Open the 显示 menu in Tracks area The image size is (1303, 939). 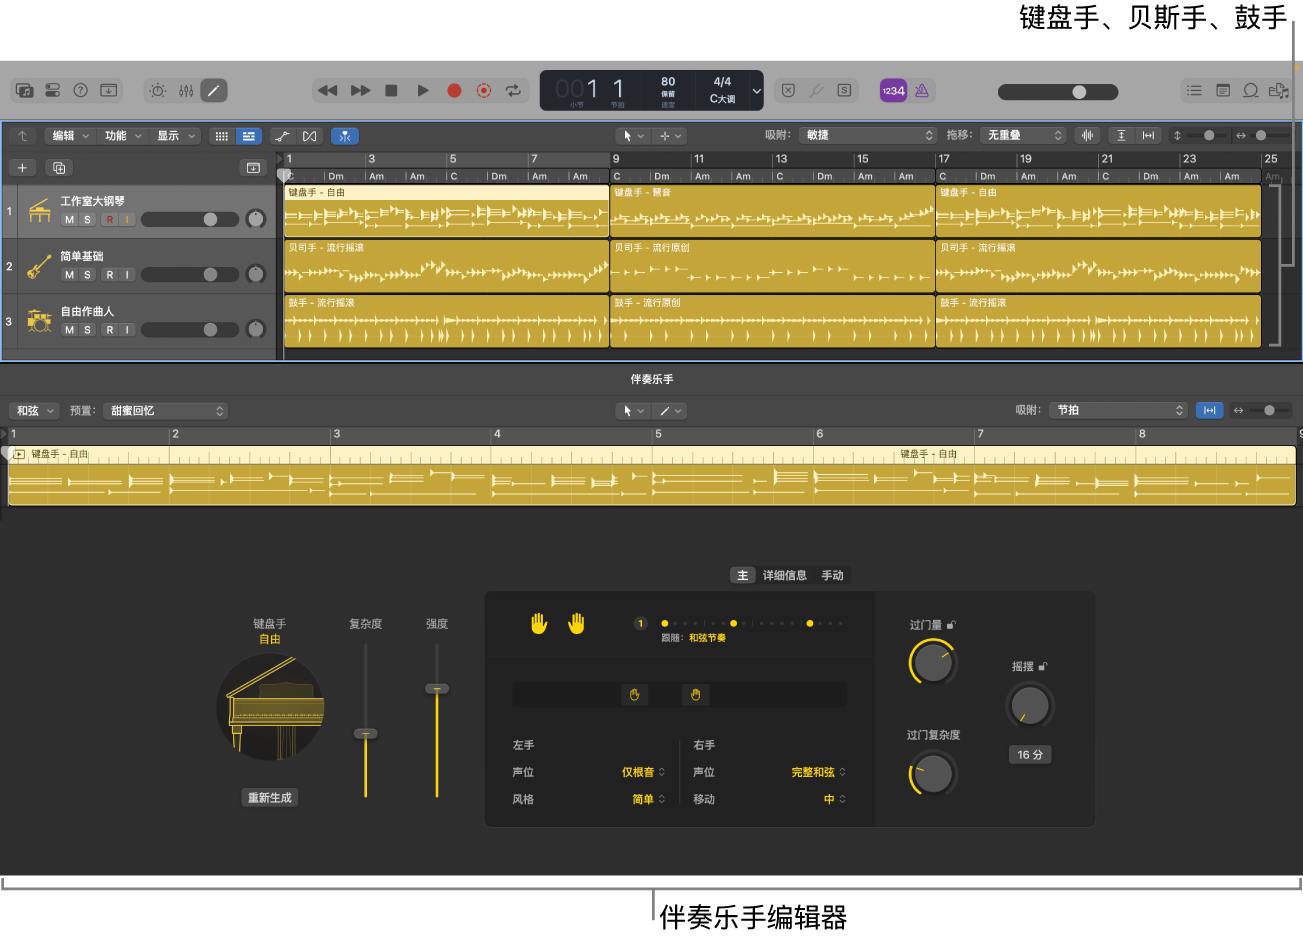click(x=175, y=136)
